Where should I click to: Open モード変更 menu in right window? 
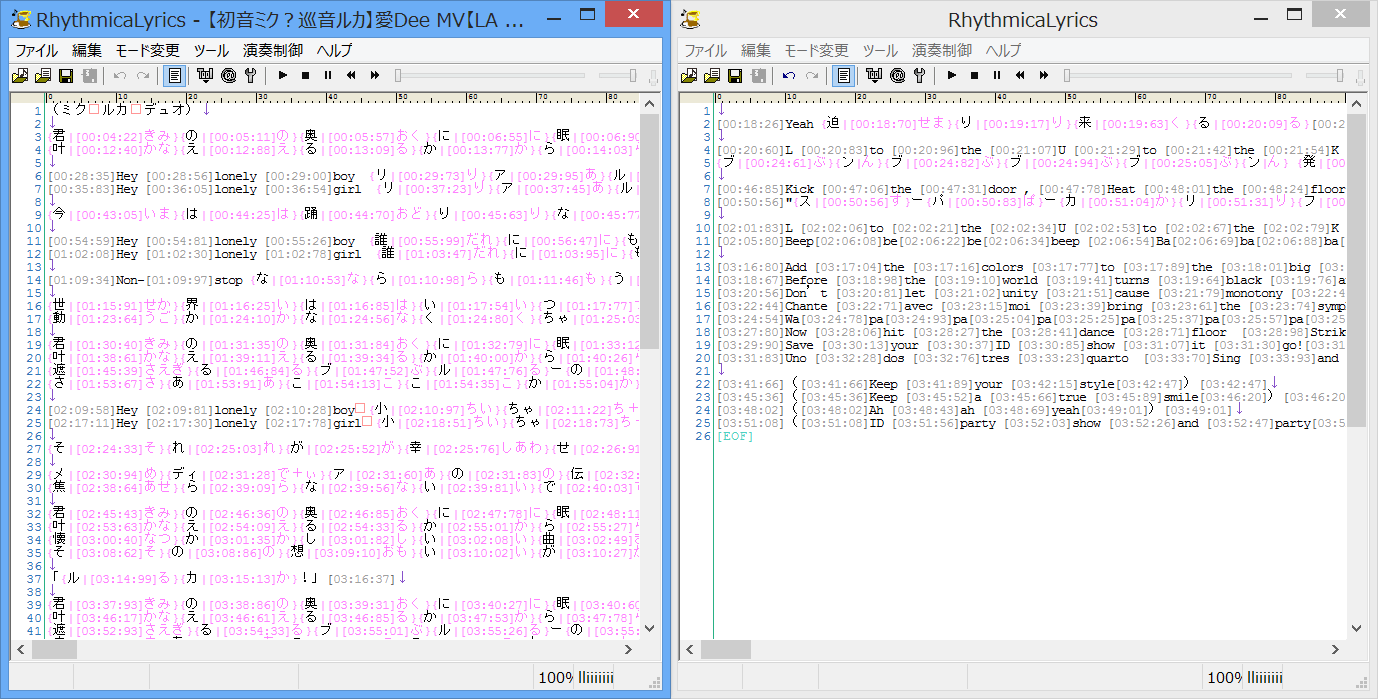tap(816, 50)
